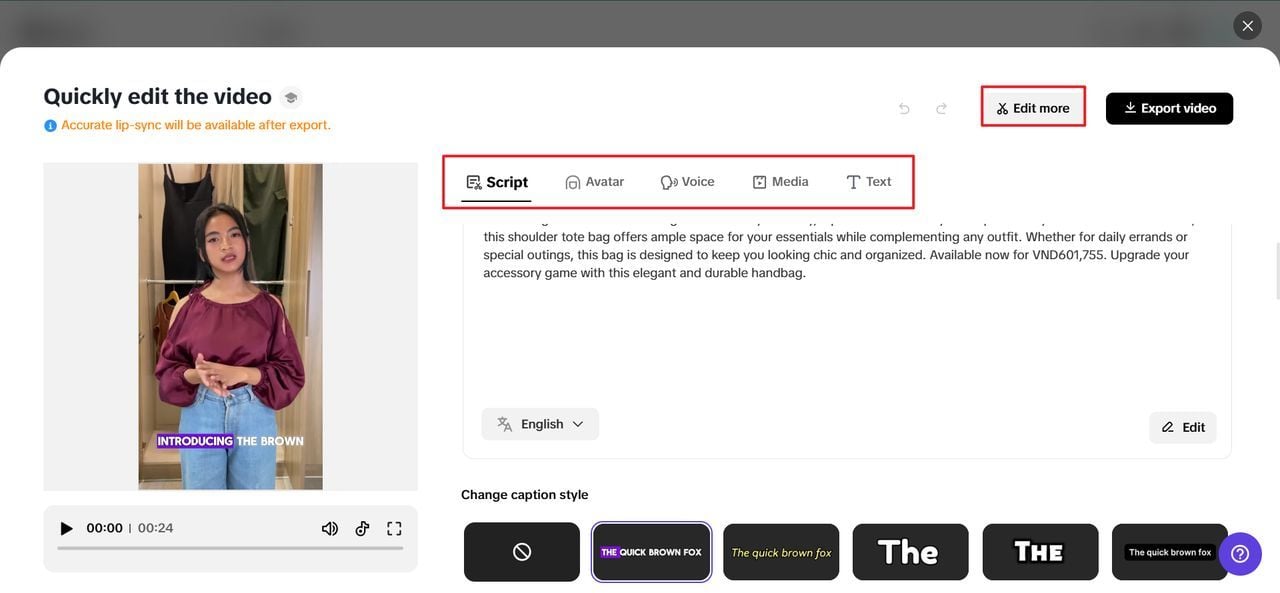Open the Voice tab

tap(689, 181)
